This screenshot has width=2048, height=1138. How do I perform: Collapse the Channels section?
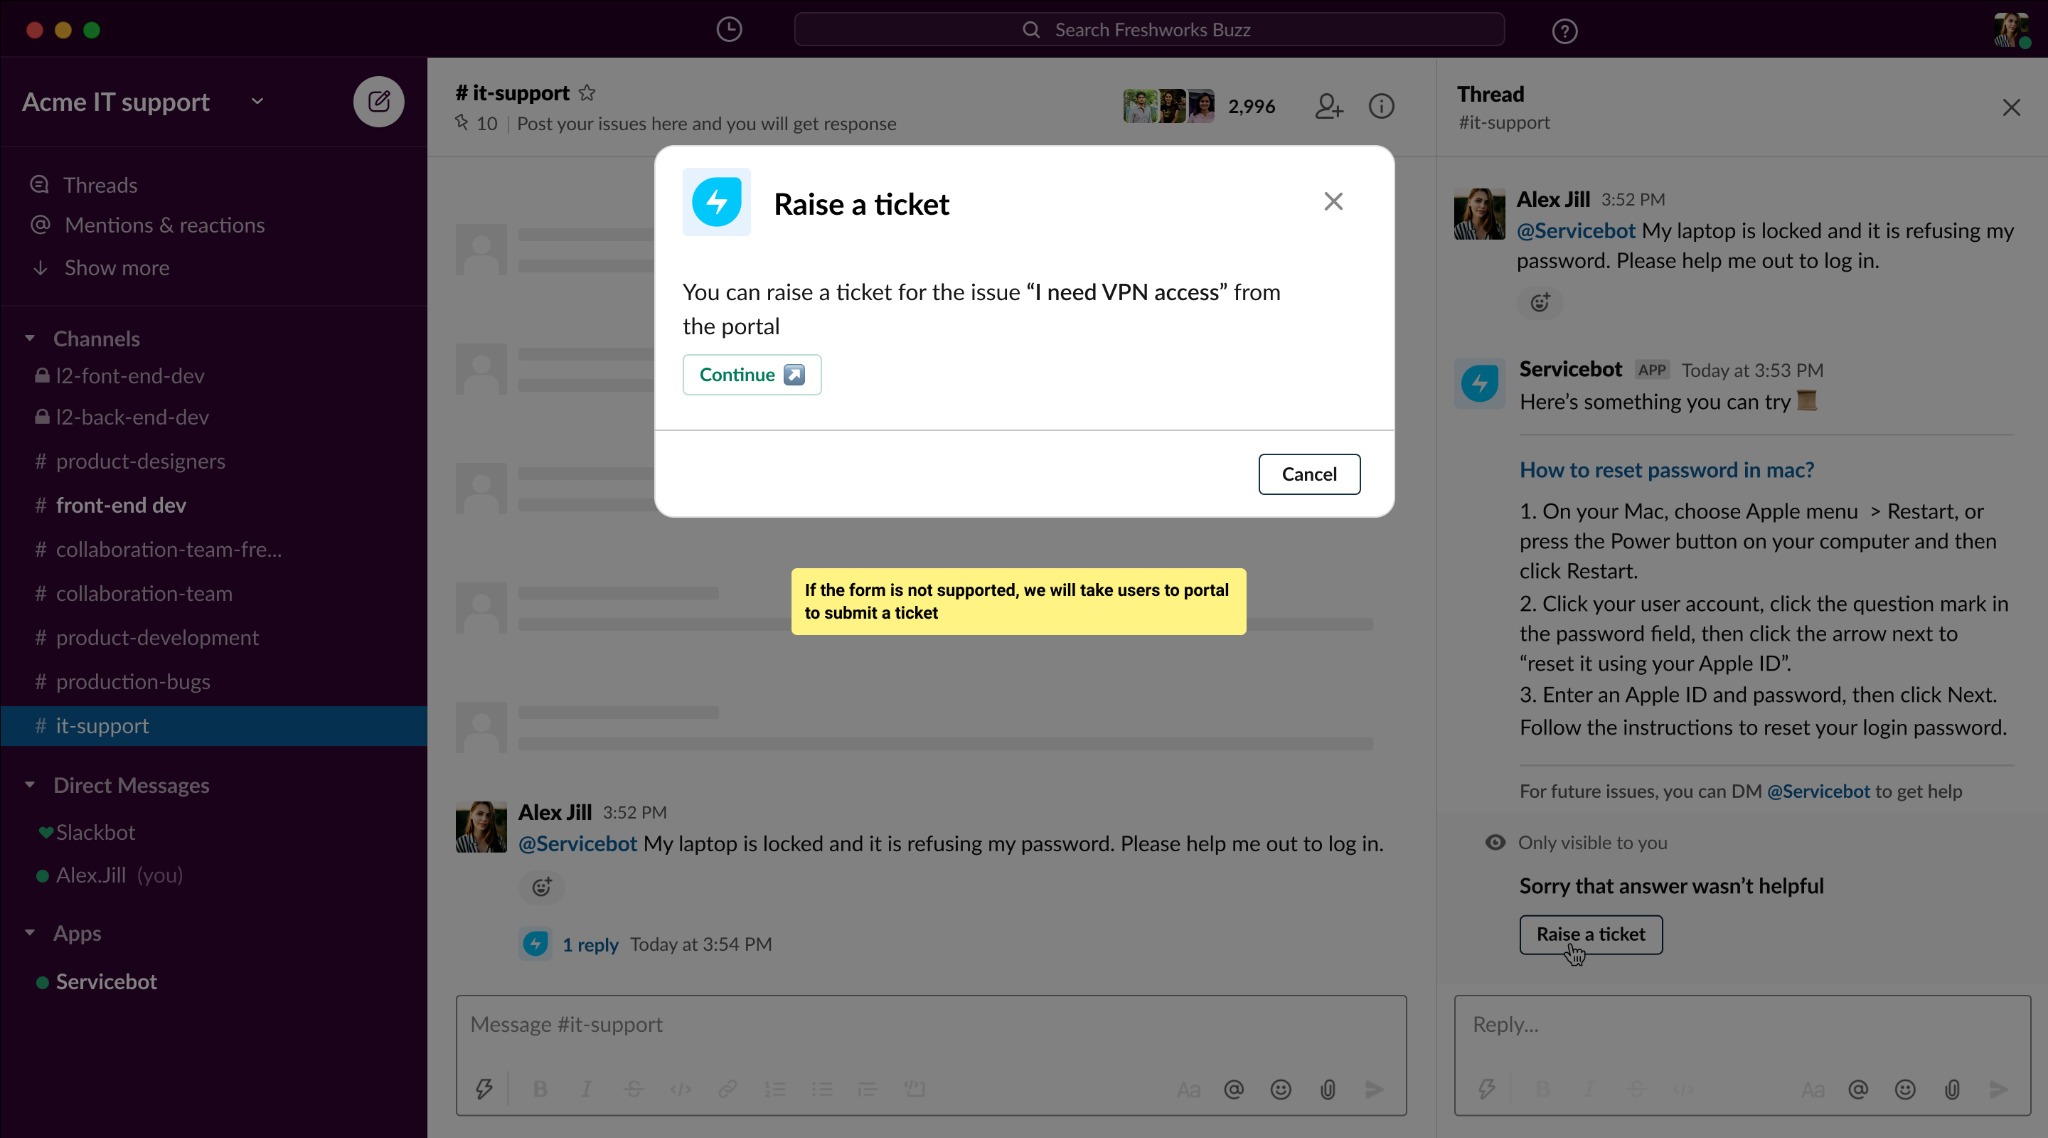pyautogui.click(x=30, y=339)
